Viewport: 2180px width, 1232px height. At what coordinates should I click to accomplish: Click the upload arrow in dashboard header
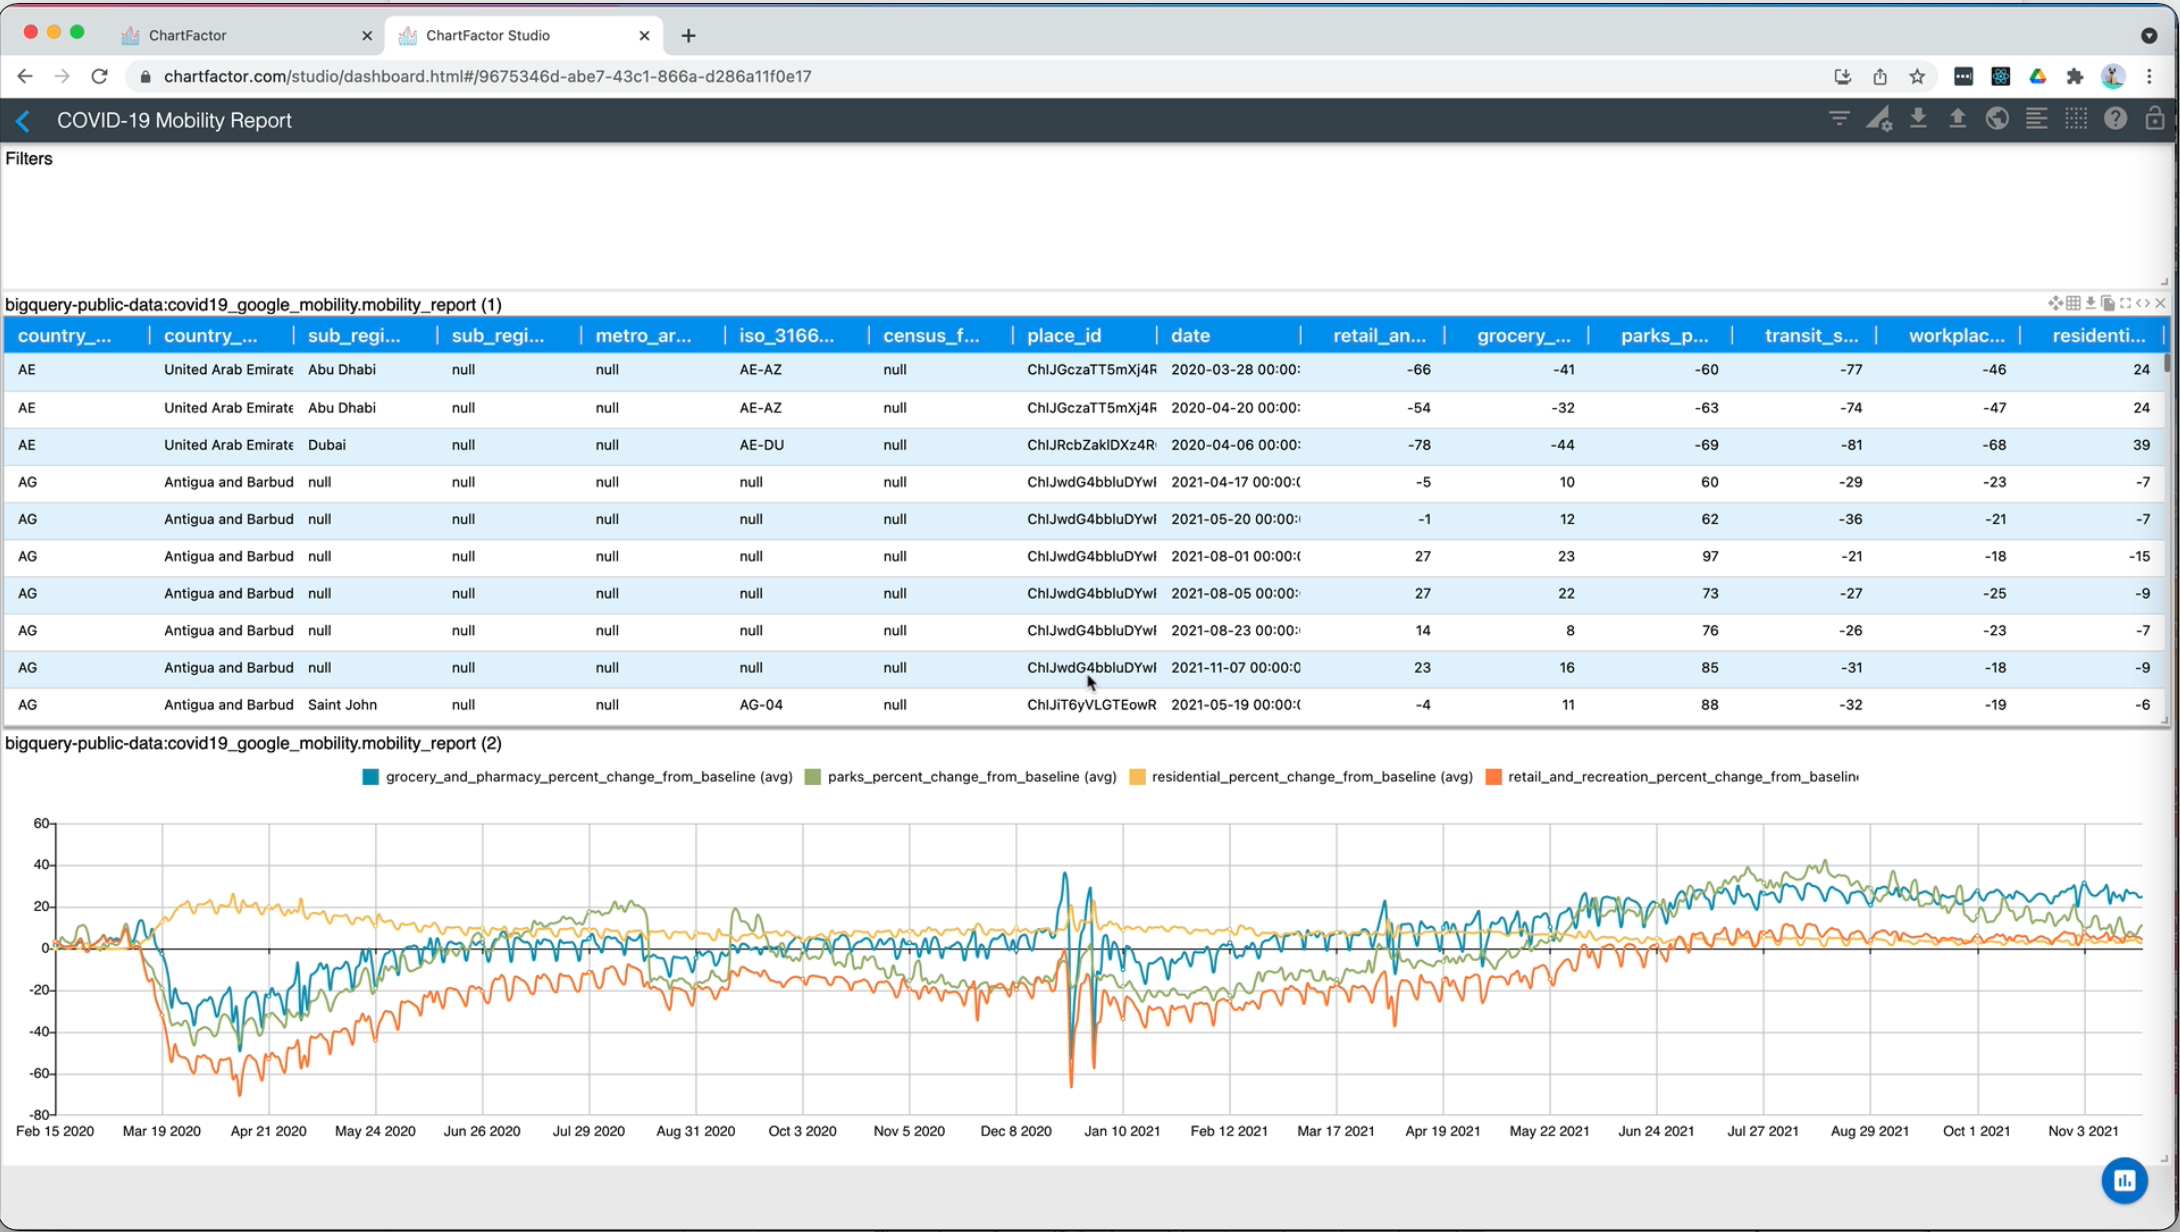tap(1957, 119)
